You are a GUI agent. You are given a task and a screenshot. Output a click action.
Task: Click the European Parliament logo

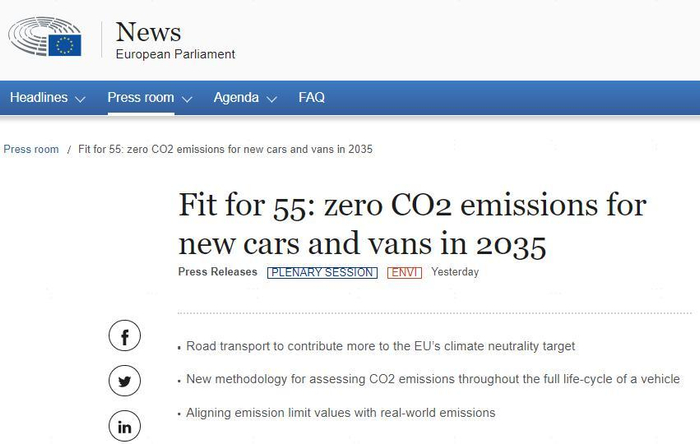click(45, 40)
